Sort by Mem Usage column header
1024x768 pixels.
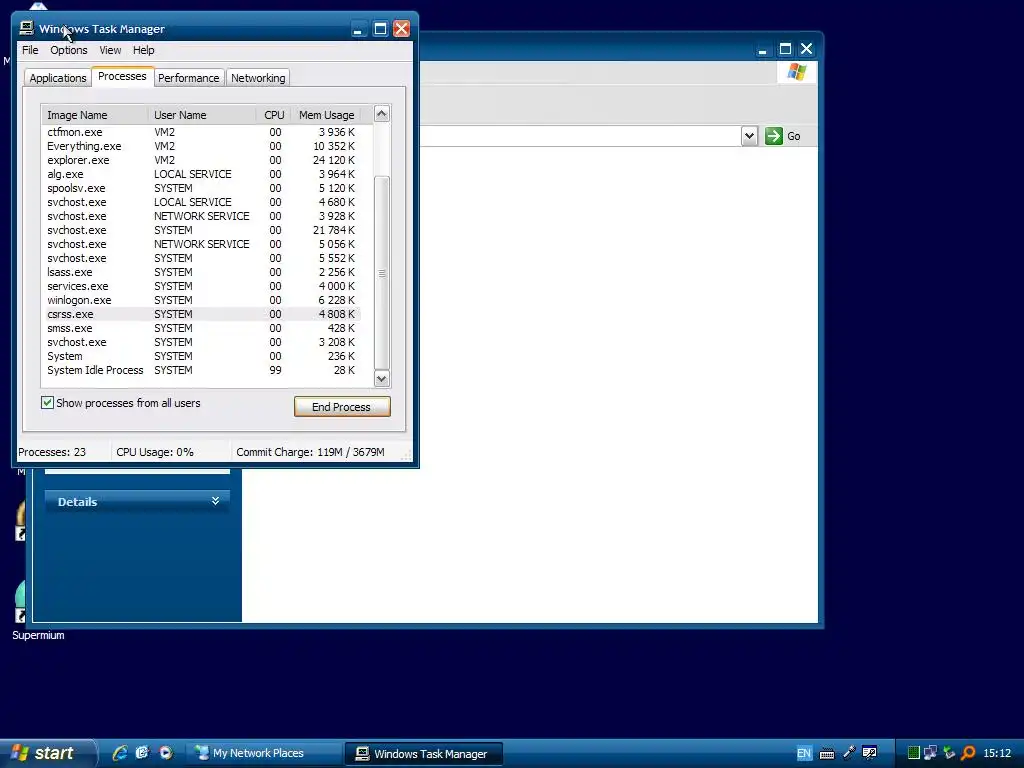(326, 115)
